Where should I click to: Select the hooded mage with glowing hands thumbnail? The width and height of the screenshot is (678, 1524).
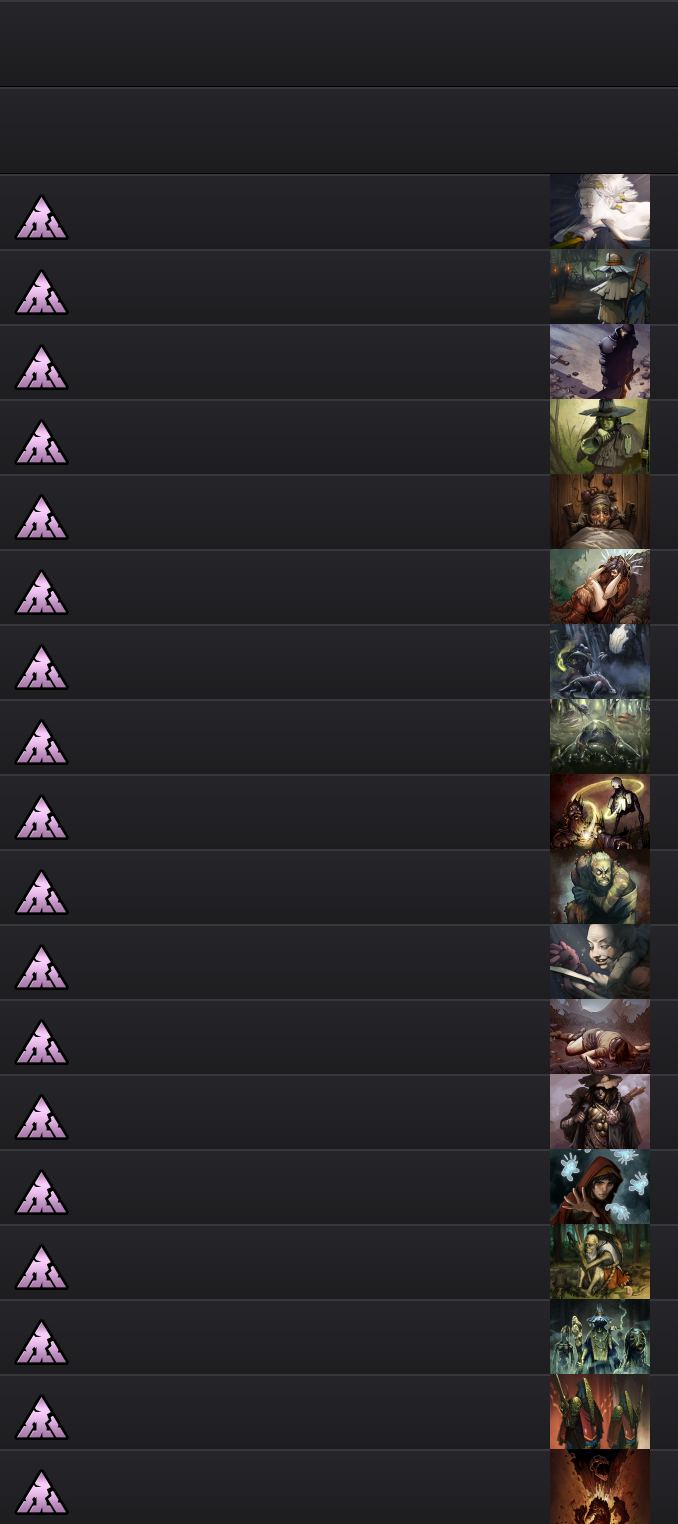(600, 1187)
